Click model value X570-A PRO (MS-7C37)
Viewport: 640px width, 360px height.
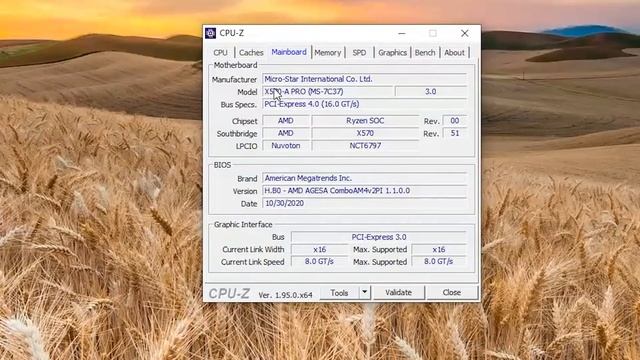[x=327, y=92]
